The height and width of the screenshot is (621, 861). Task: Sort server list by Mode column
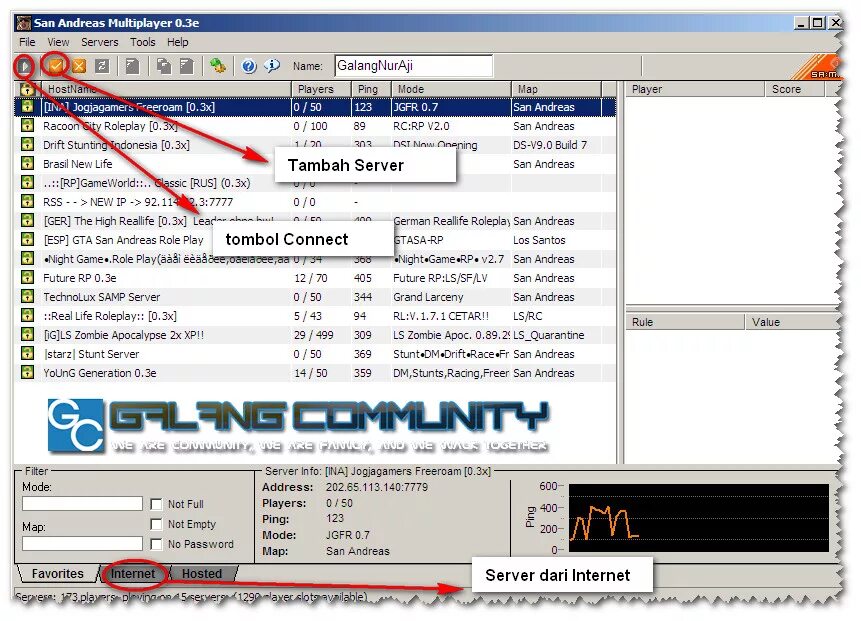coord(451,89)
